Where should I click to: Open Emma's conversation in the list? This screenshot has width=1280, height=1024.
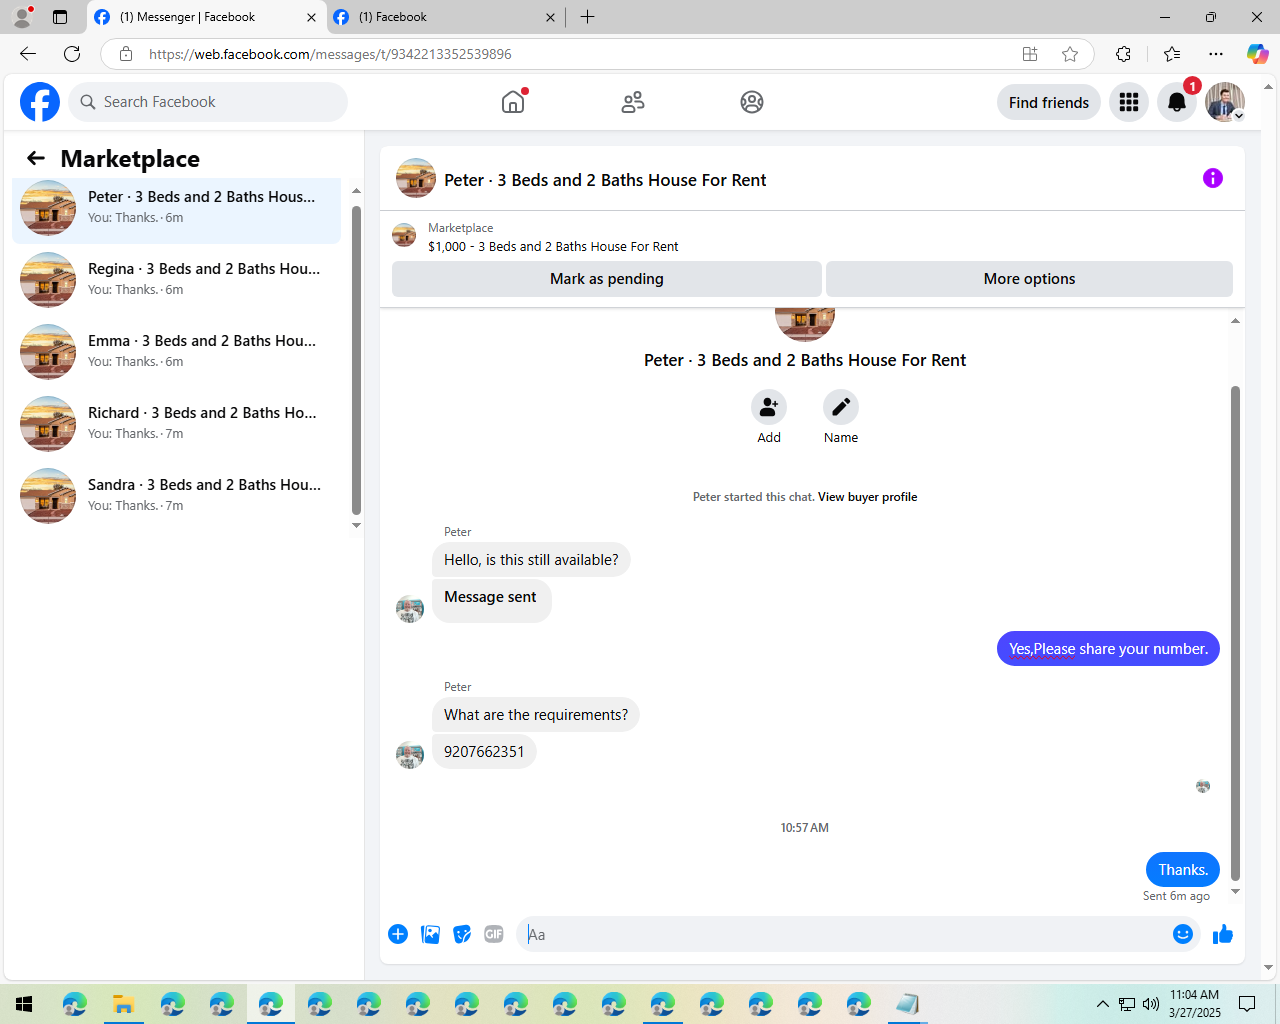[176, 352]
